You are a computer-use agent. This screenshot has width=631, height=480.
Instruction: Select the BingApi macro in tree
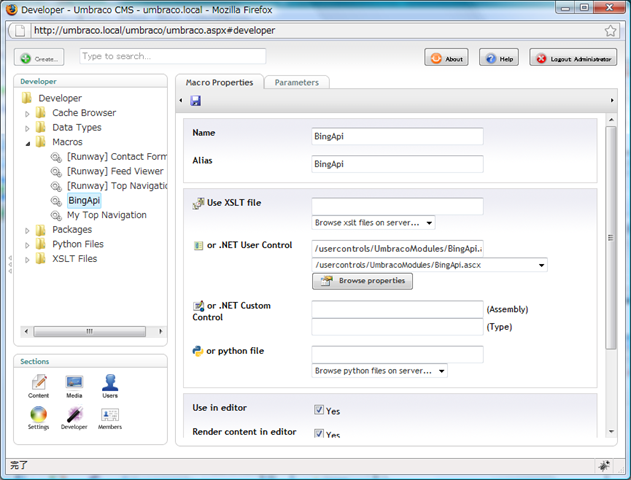[84, 200]
